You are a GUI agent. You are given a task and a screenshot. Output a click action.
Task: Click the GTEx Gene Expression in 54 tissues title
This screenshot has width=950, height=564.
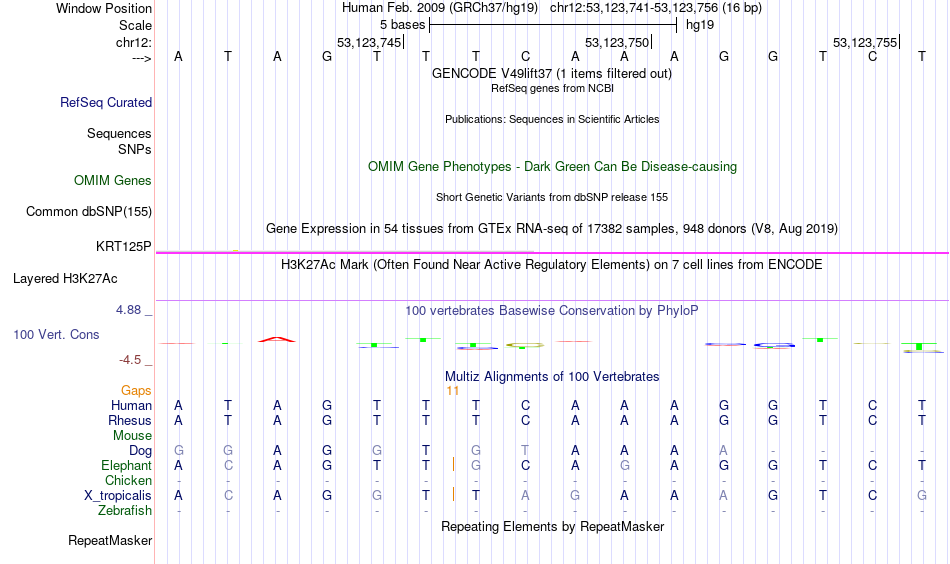point(552,228)
